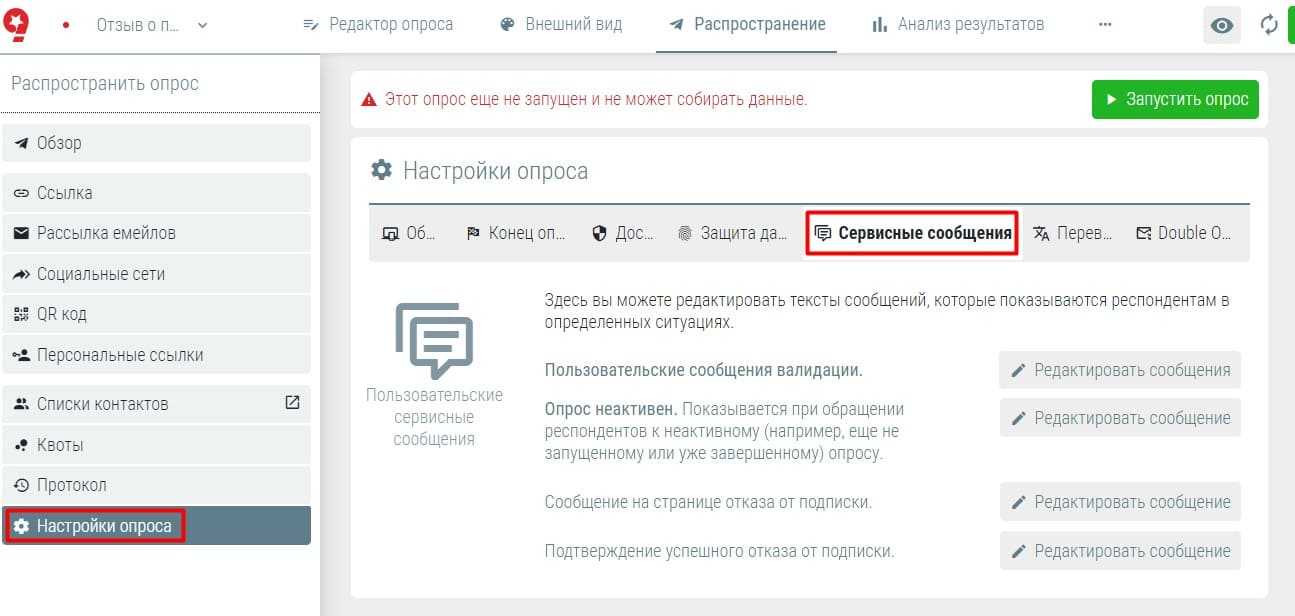Screen dimensions: 1295x616
Task: Click the preview eye icon in top bar
Action: click(x=1221, y=25)
